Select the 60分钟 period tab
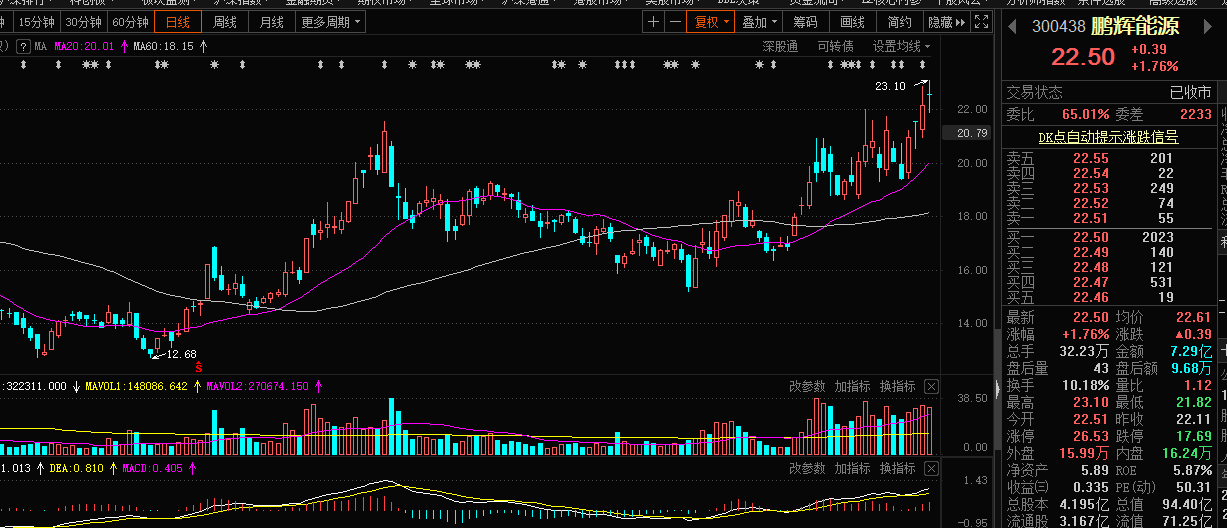1227x528 pixels. tap(130, 22)
